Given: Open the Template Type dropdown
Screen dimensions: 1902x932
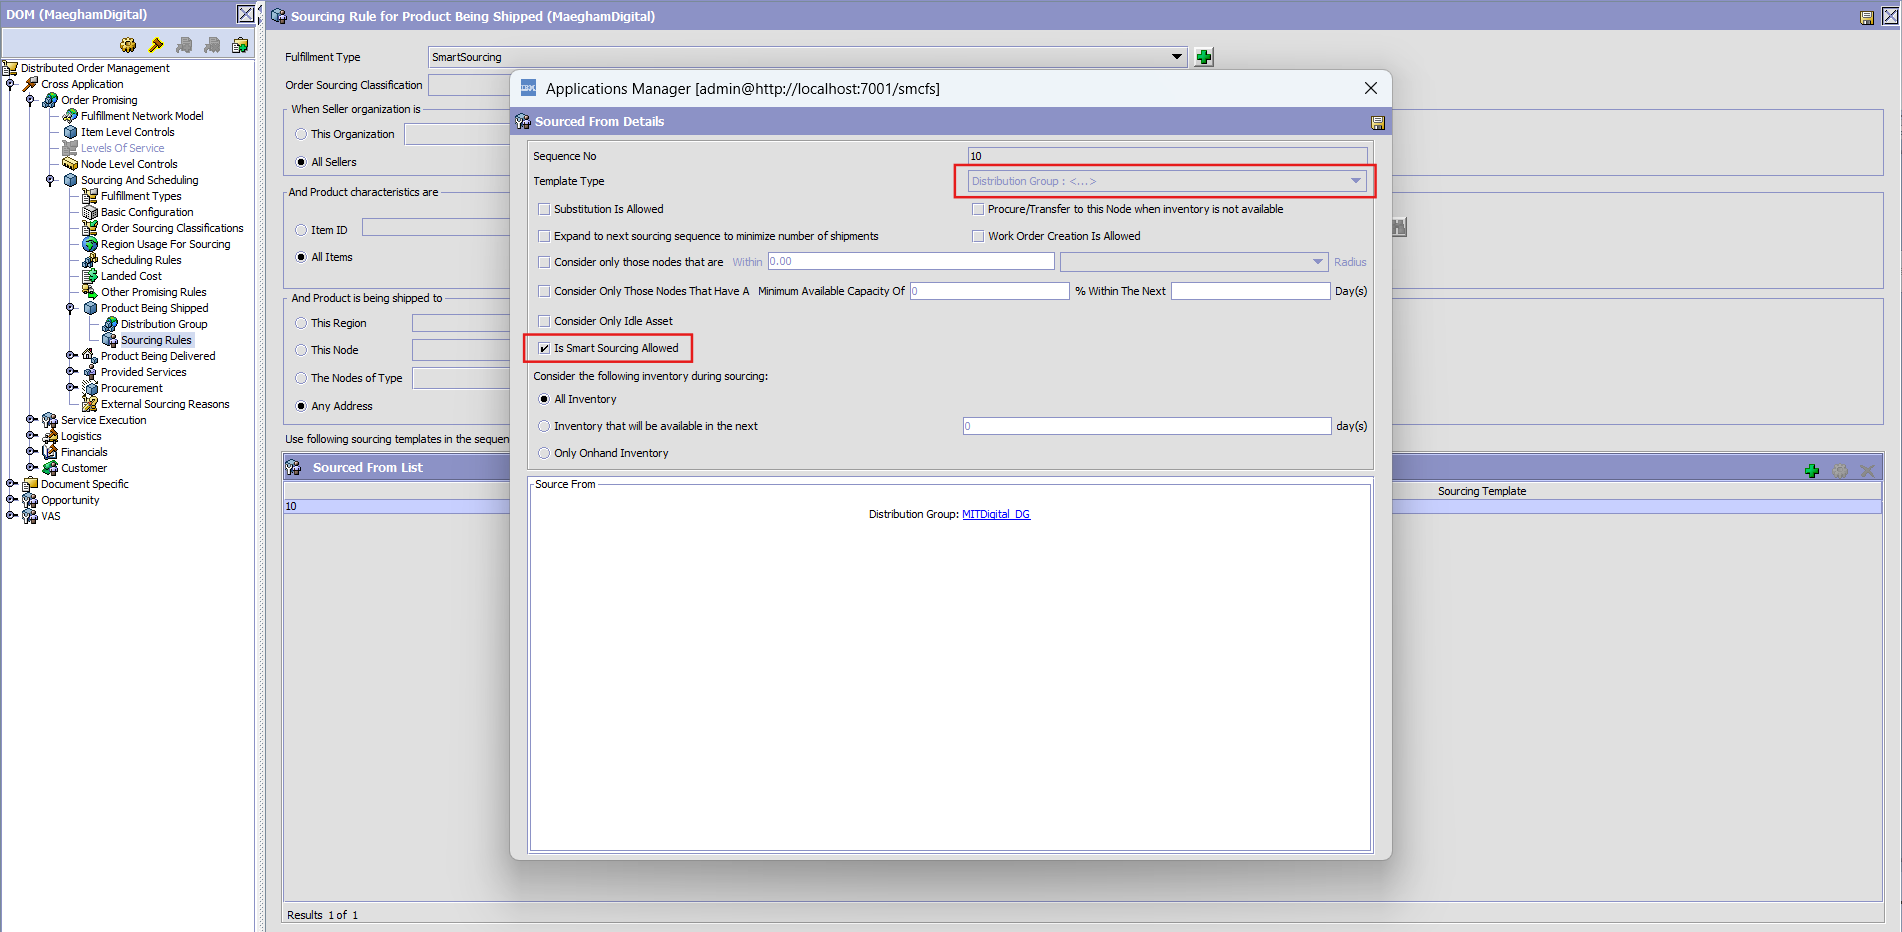Looking at the screenshot, I should [x=1355, y=181].
